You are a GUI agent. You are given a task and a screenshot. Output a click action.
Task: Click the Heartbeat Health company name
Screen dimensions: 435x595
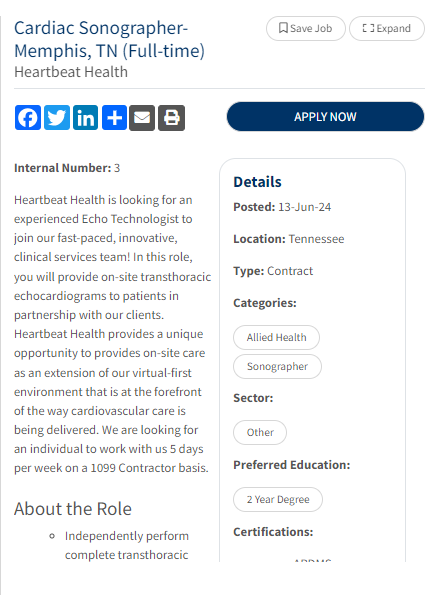tap(71, 72)
